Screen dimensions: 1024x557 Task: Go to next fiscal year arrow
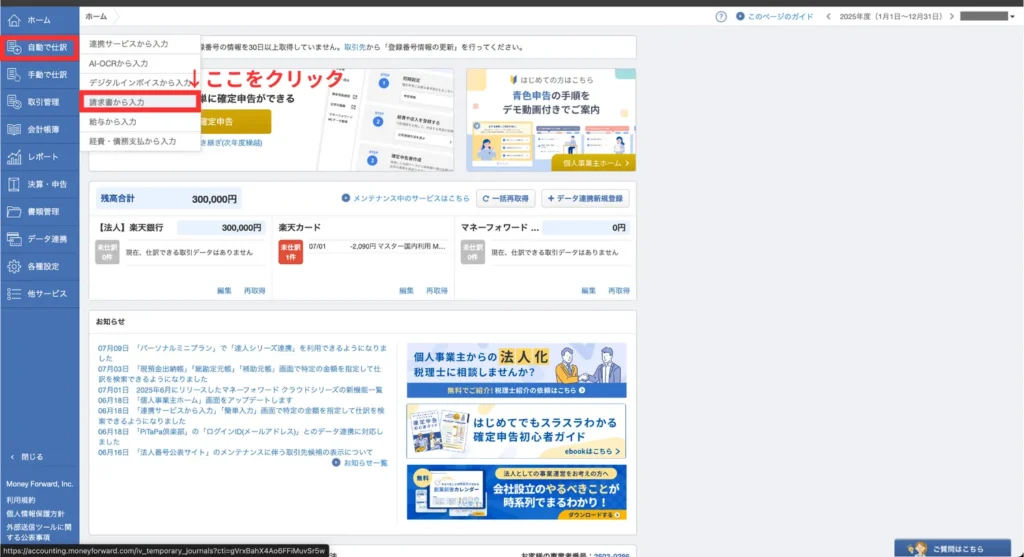tap(950, 17)
